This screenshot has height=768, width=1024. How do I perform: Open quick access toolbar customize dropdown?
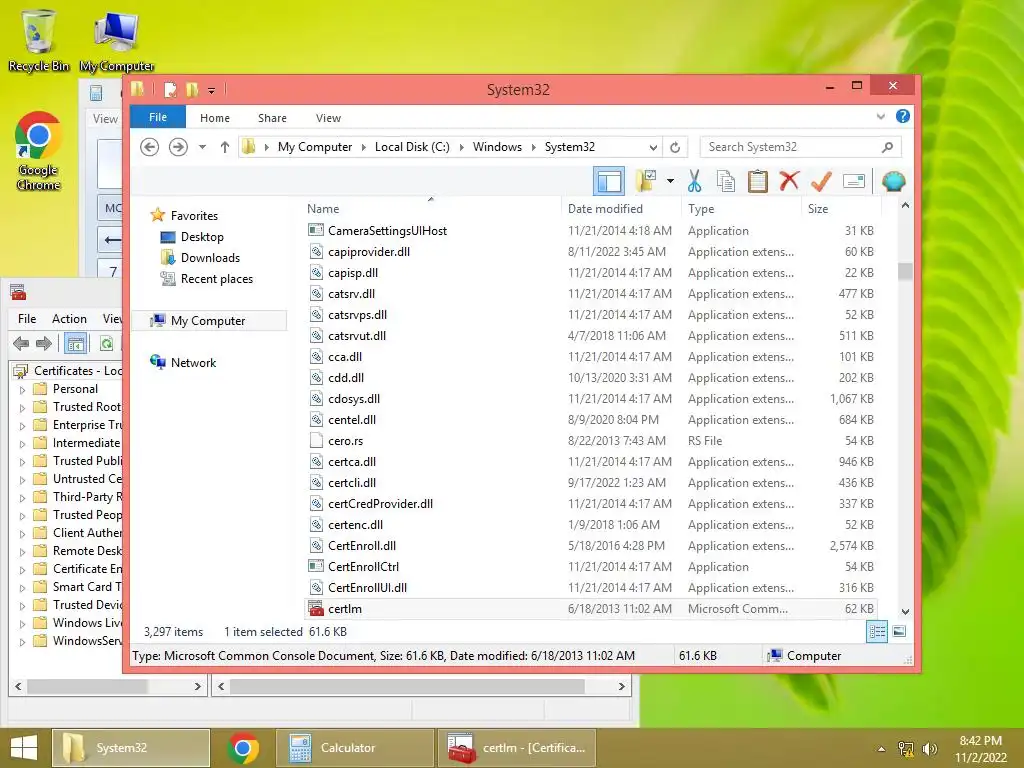tap(212, 91)
